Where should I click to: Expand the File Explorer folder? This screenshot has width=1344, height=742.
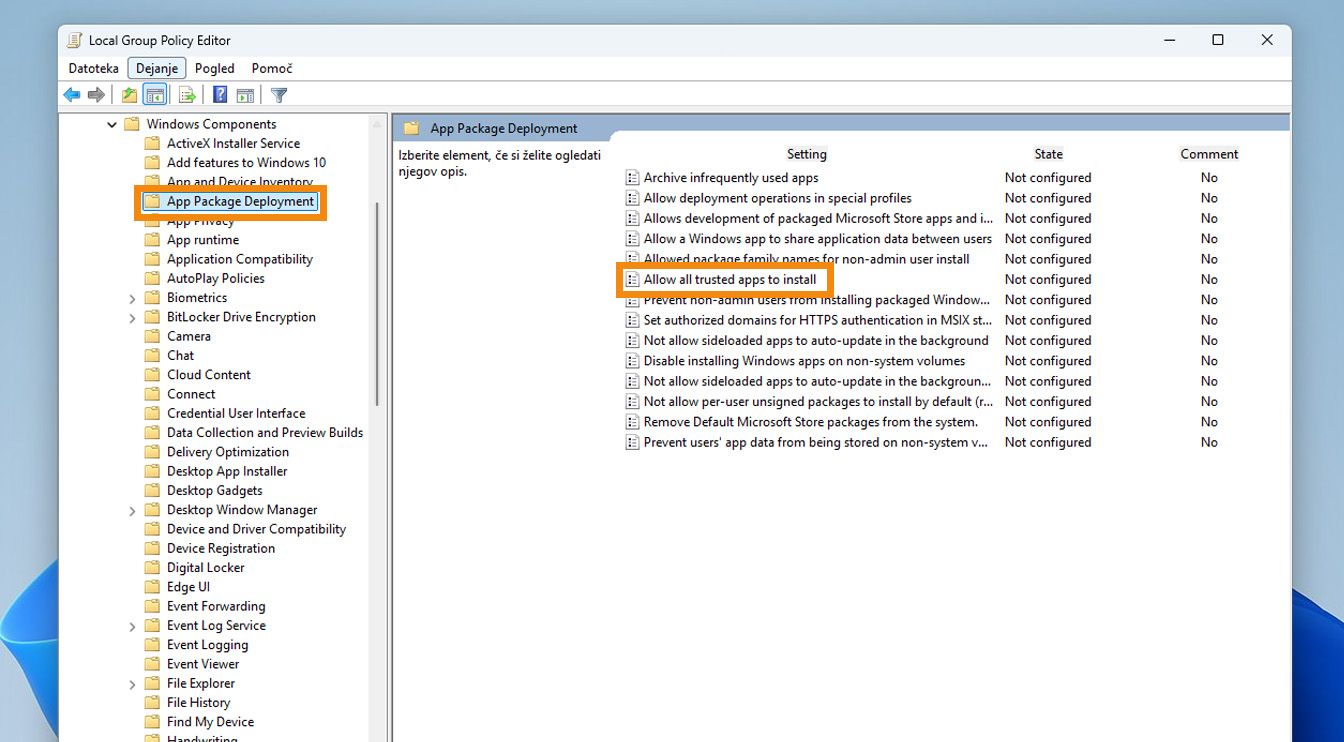tap(132, 684)
